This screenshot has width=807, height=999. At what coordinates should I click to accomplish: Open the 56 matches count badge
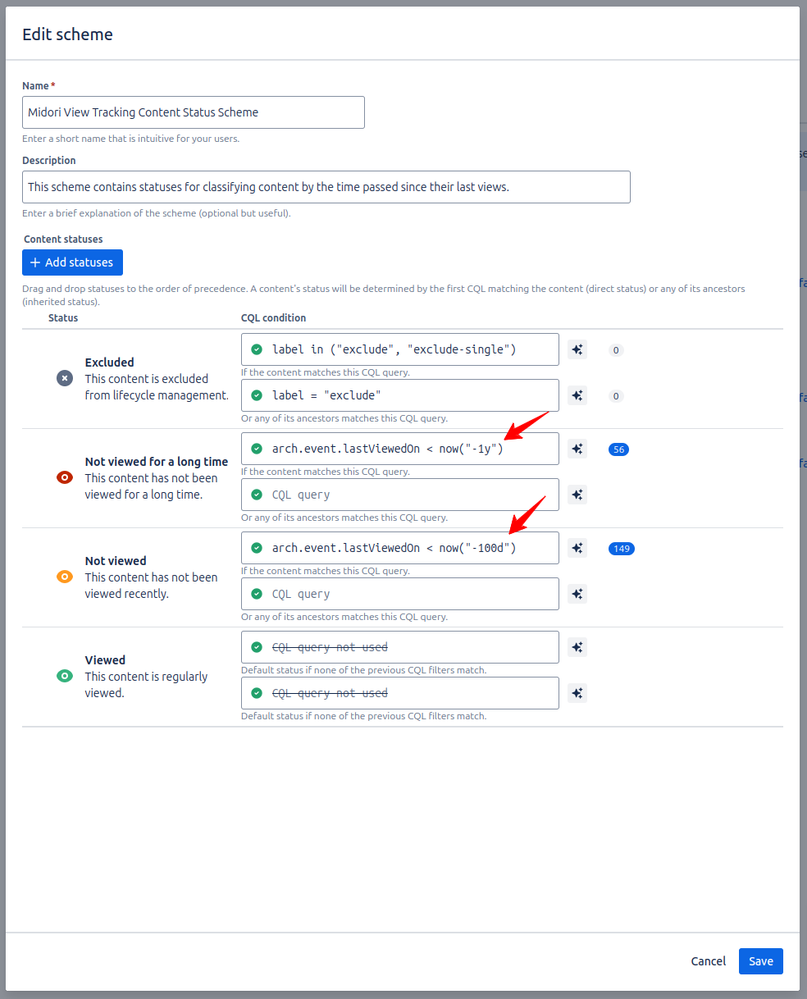(x=618, y=449)
